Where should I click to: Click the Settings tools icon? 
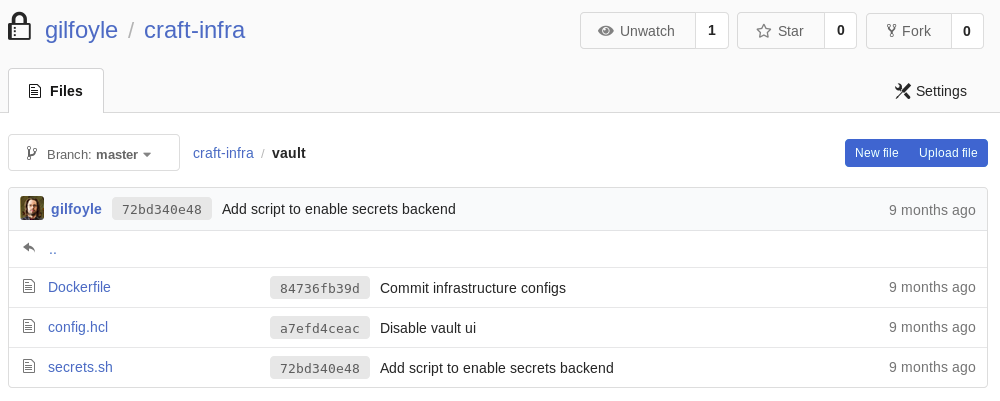(x=902, y=91)
